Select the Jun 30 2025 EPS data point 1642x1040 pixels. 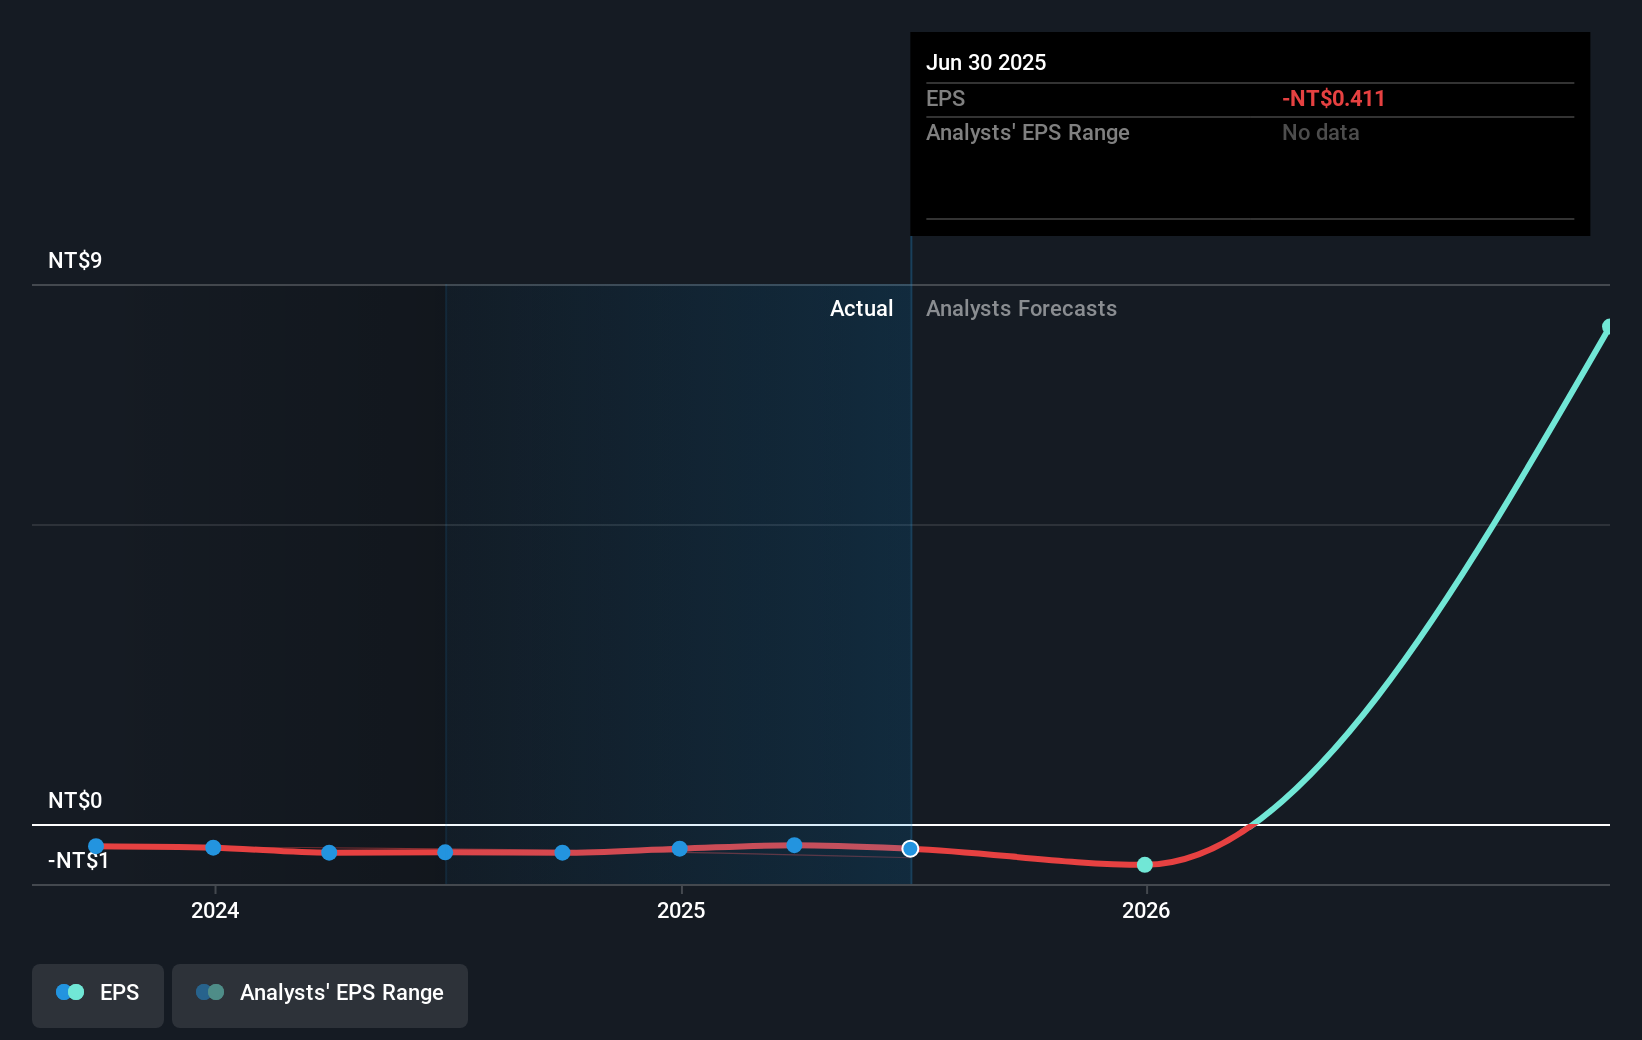tap(910, 849)
